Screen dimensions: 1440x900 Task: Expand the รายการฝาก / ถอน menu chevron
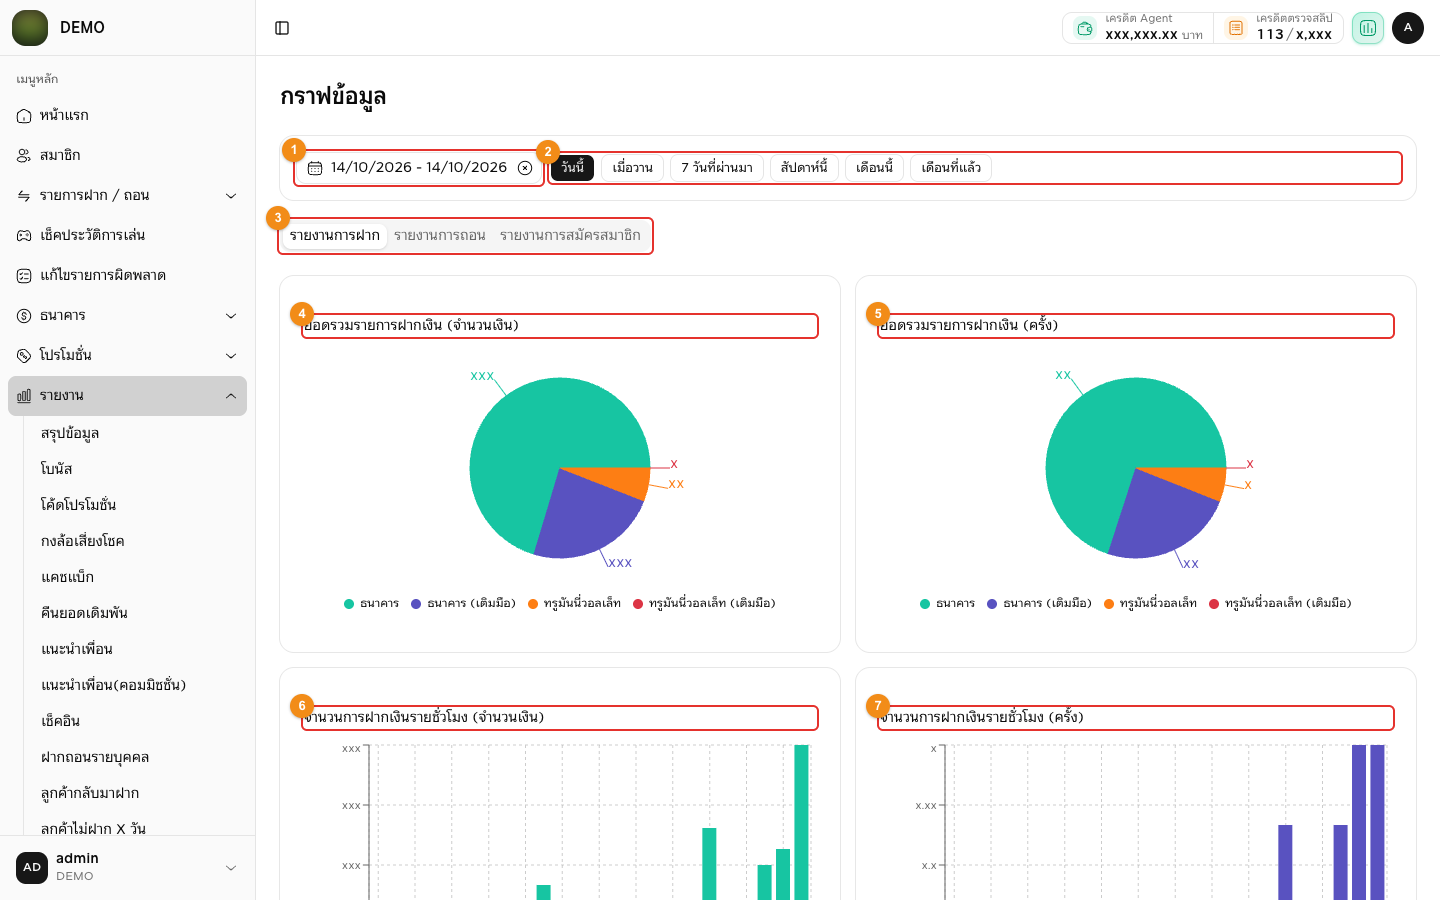tap(231, 196)
